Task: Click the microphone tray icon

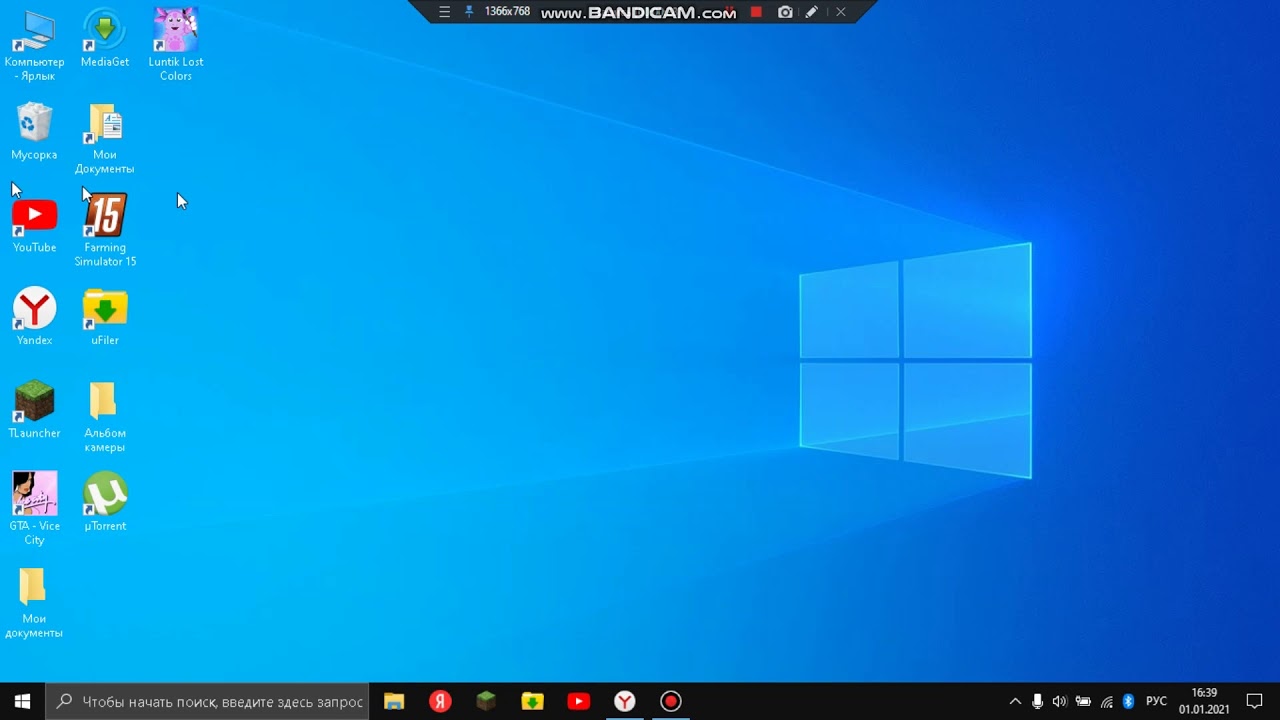Action: 1038,701
